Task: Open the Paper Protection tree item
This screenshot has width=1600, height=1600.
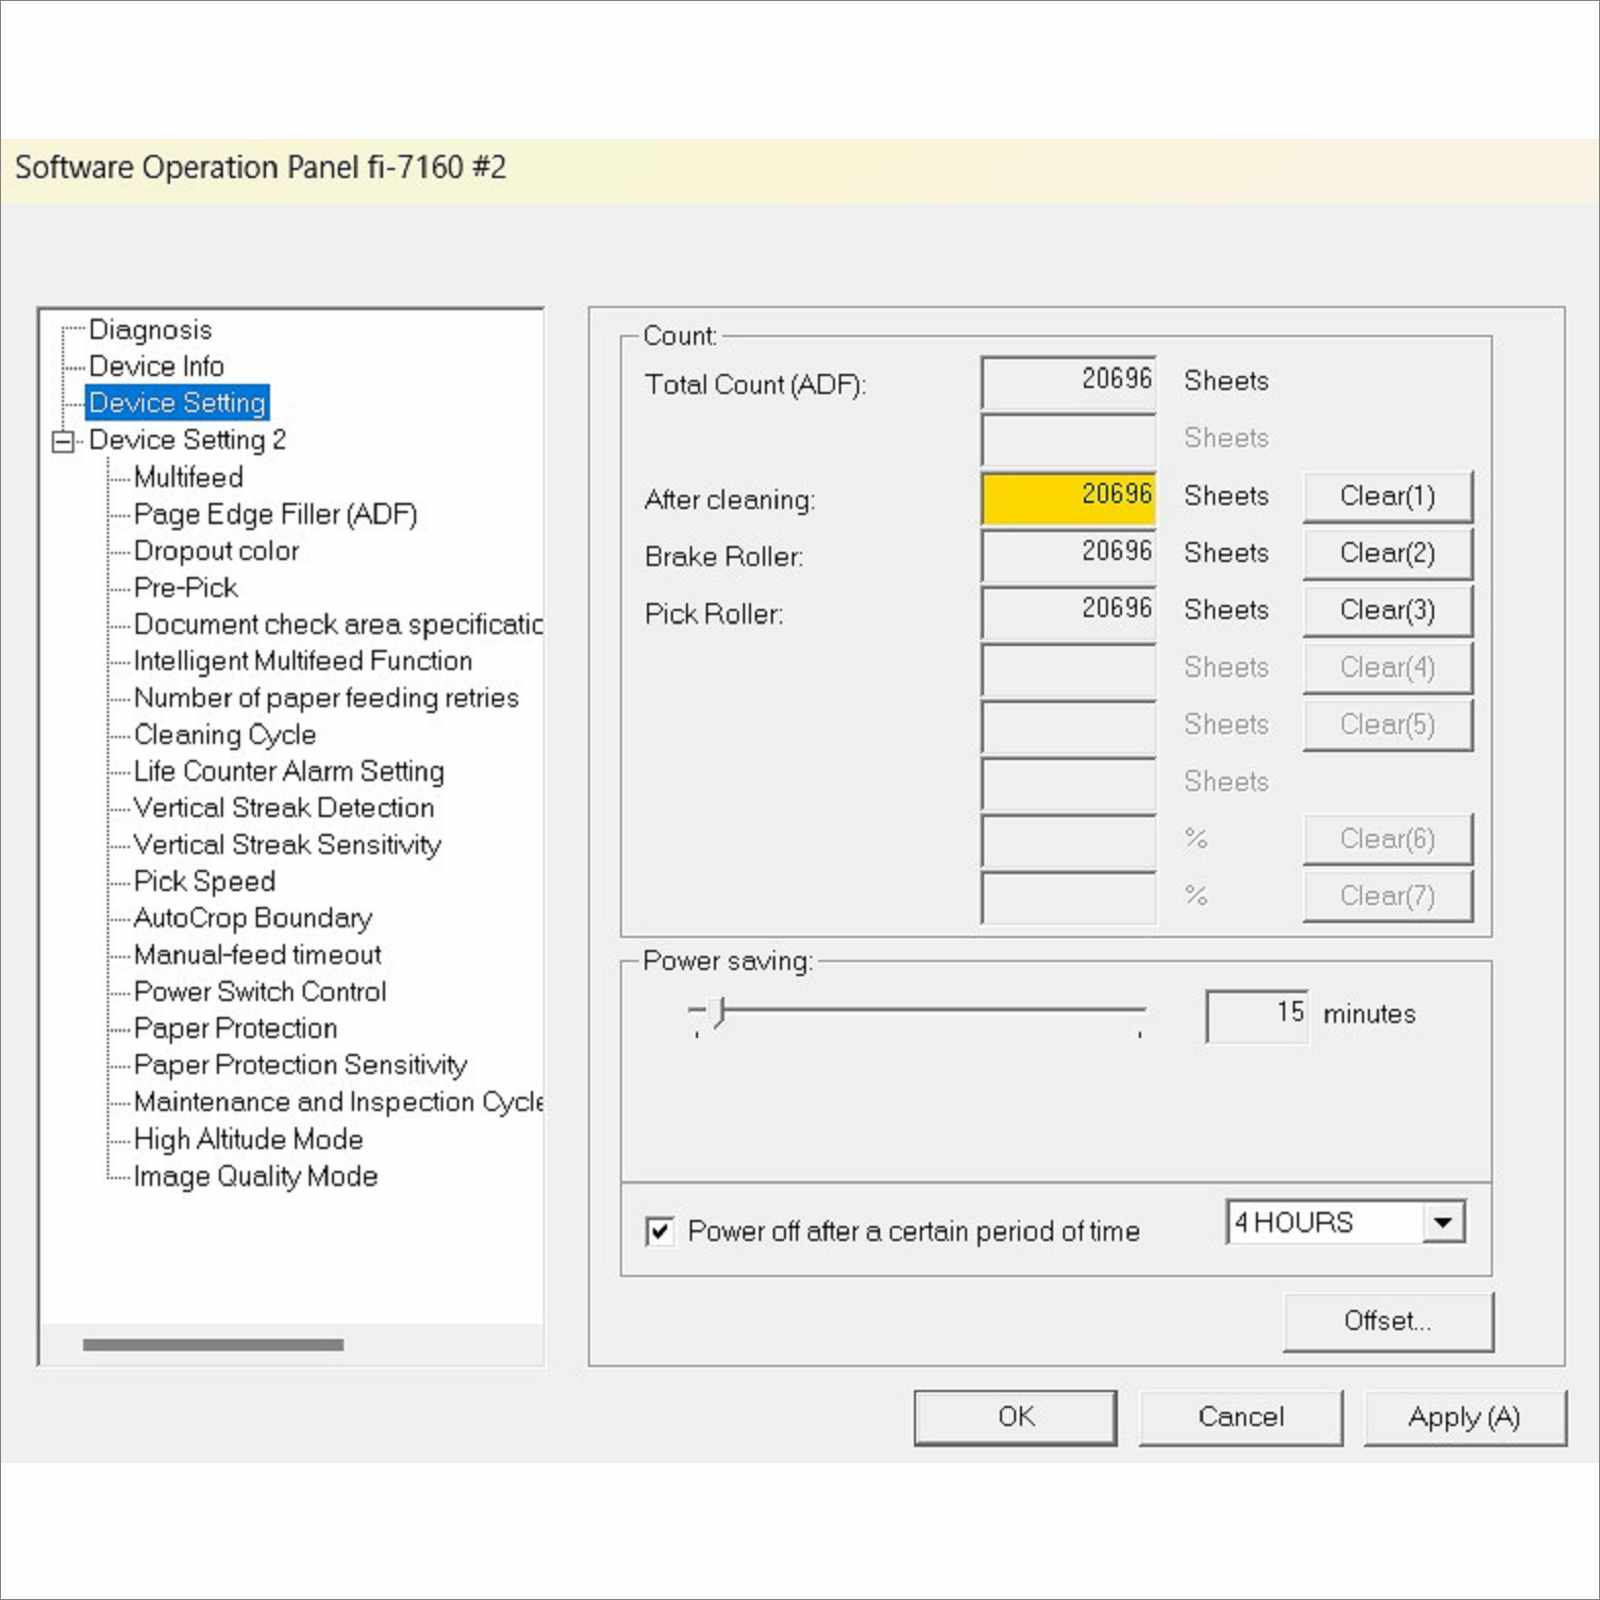Action: (x=235, y=1028)
